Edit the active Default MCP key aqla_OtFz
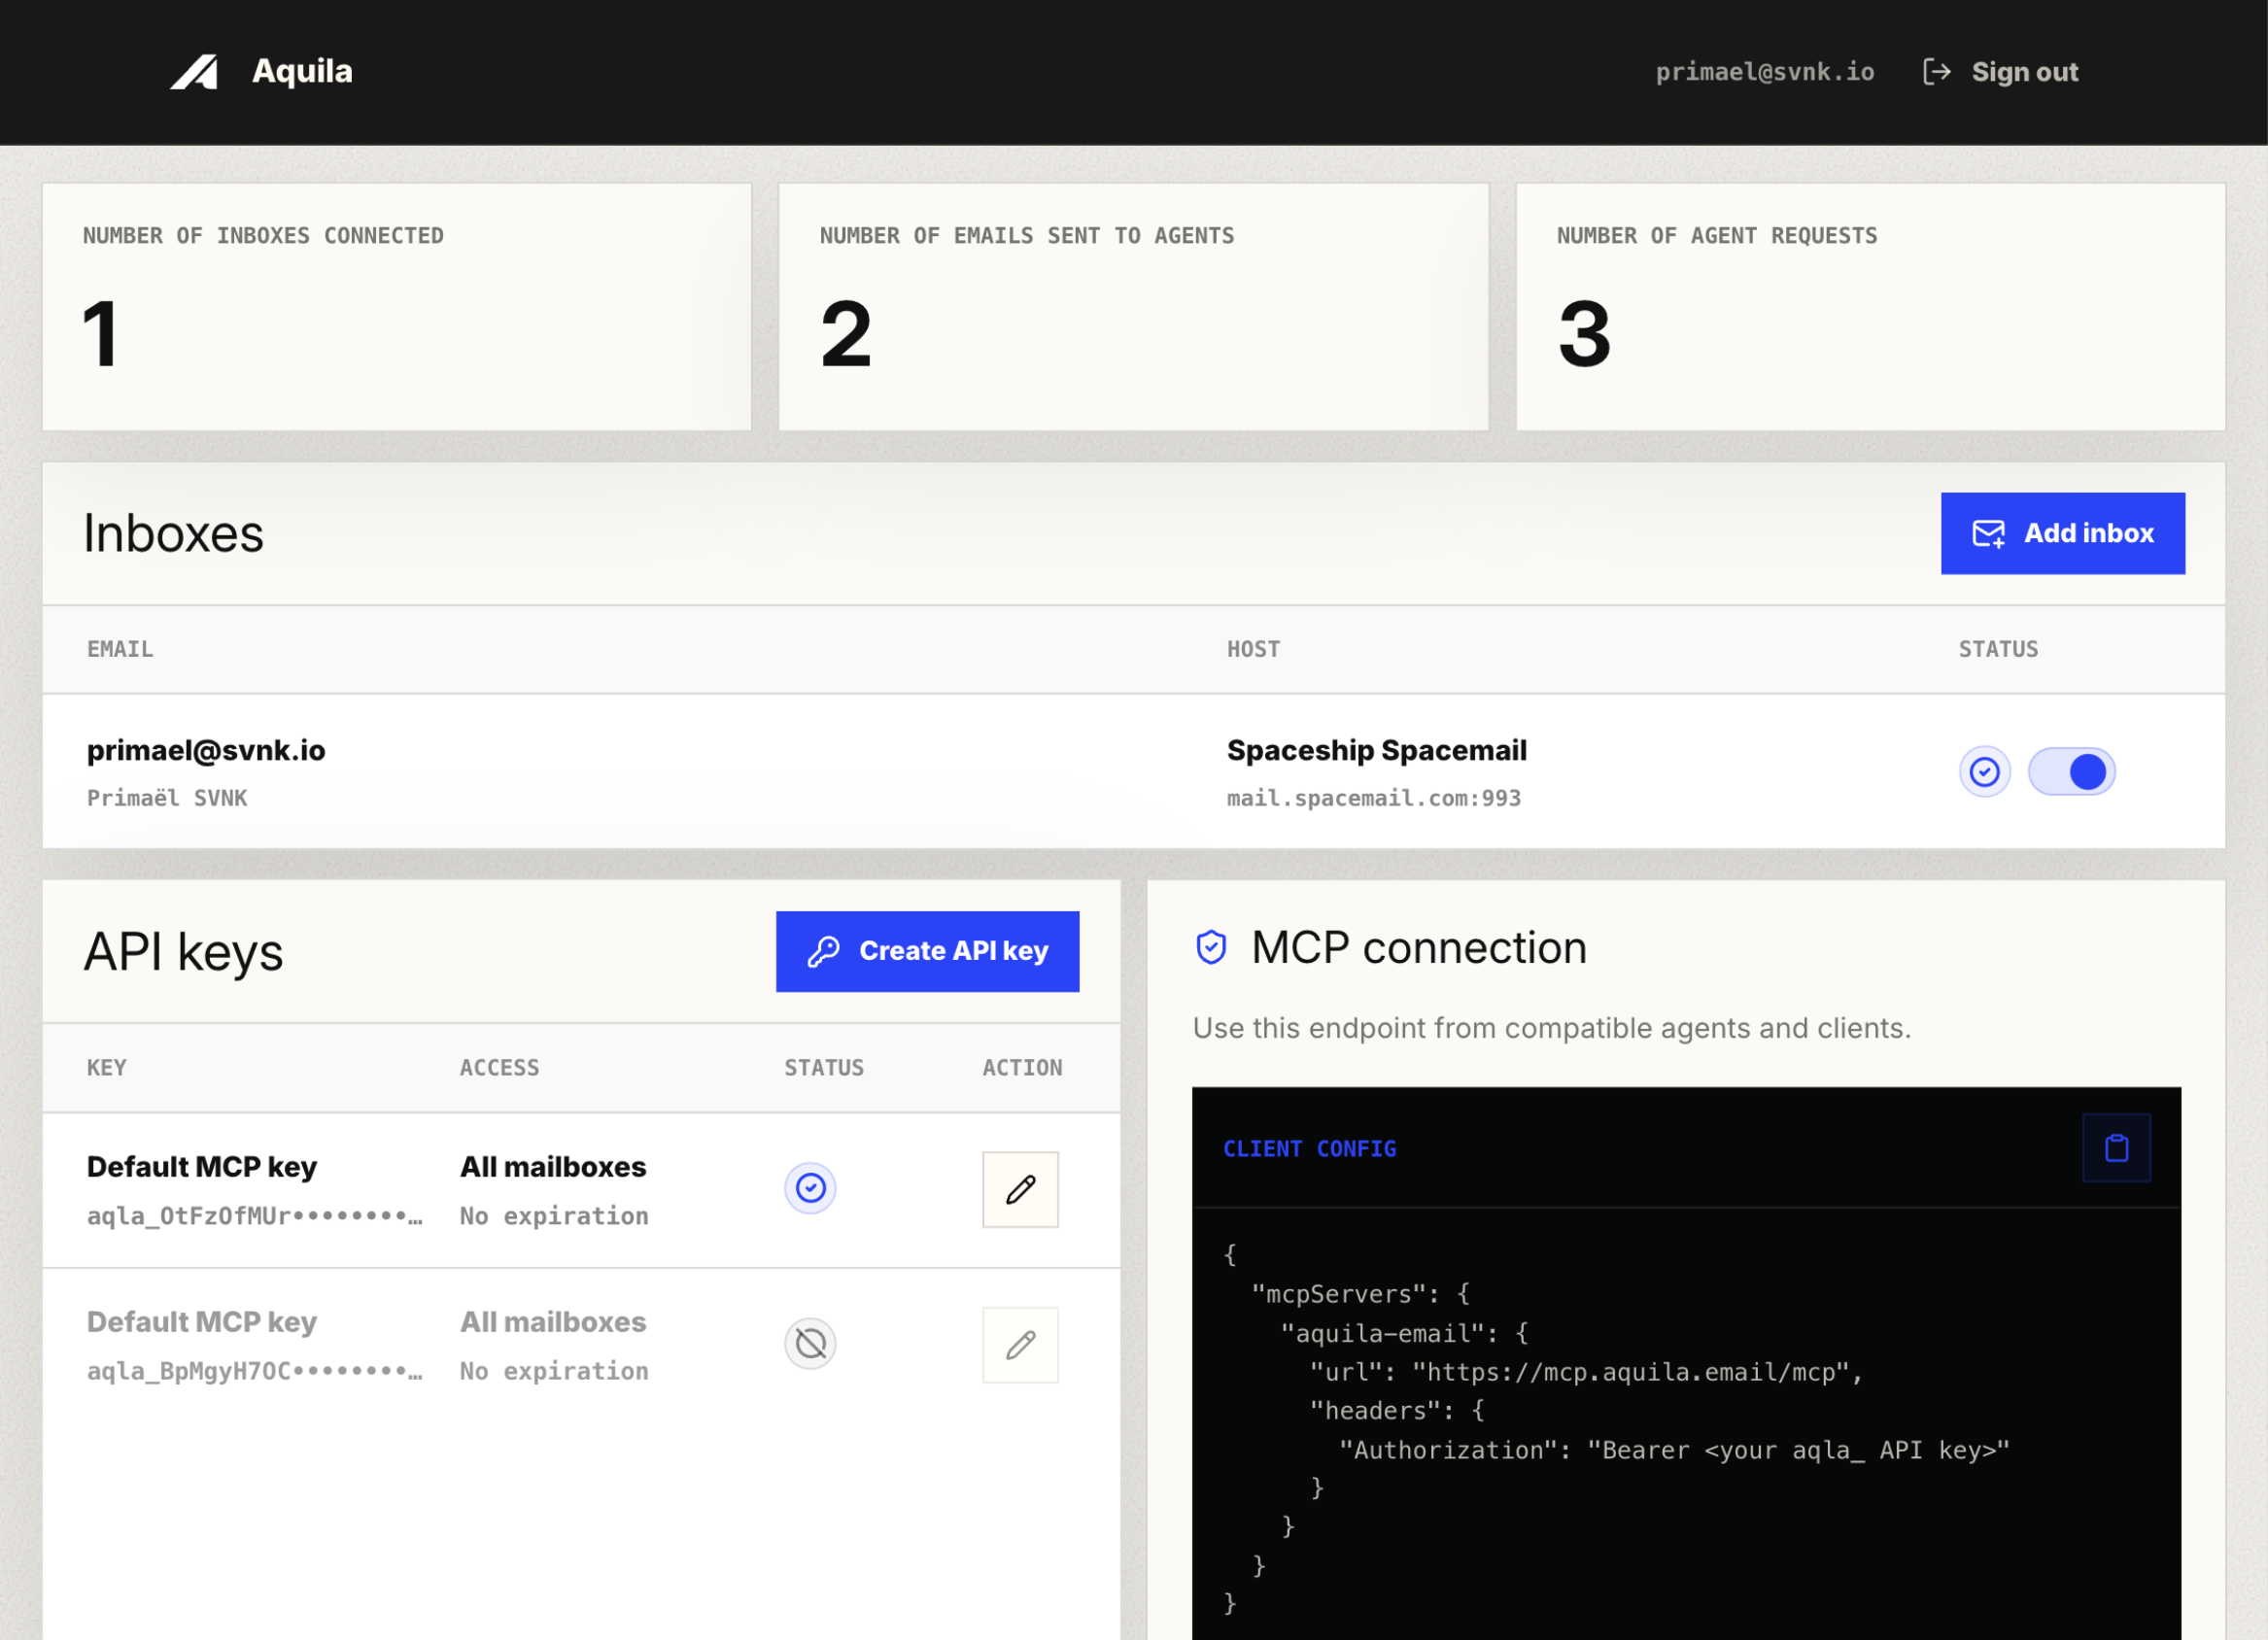 1020,1189
